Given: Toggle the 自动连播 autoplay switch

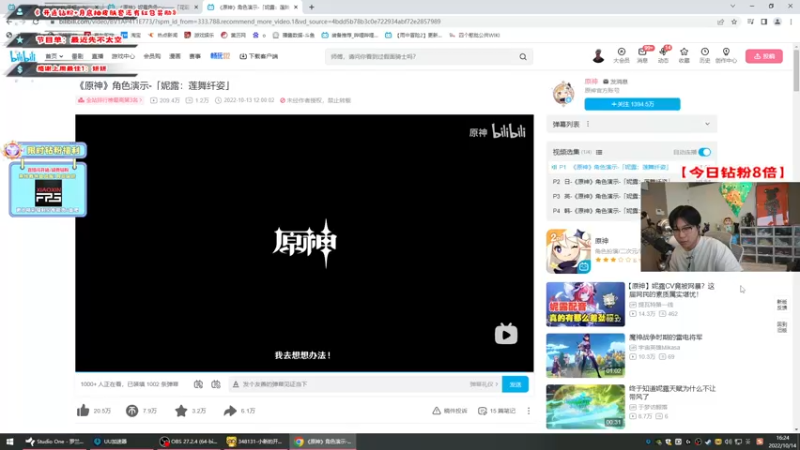Looking at the screenshot, I should tap(705, 152).
